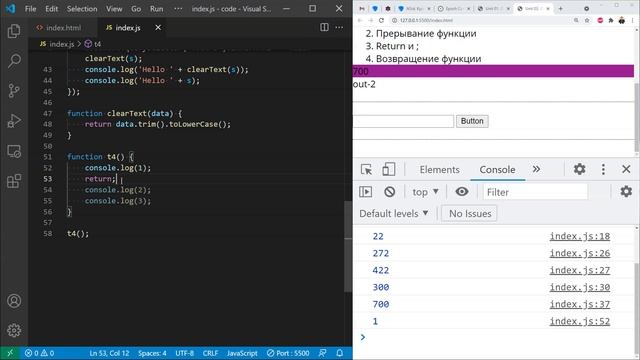Open the feedback icon in status bar

coord(322,353)
